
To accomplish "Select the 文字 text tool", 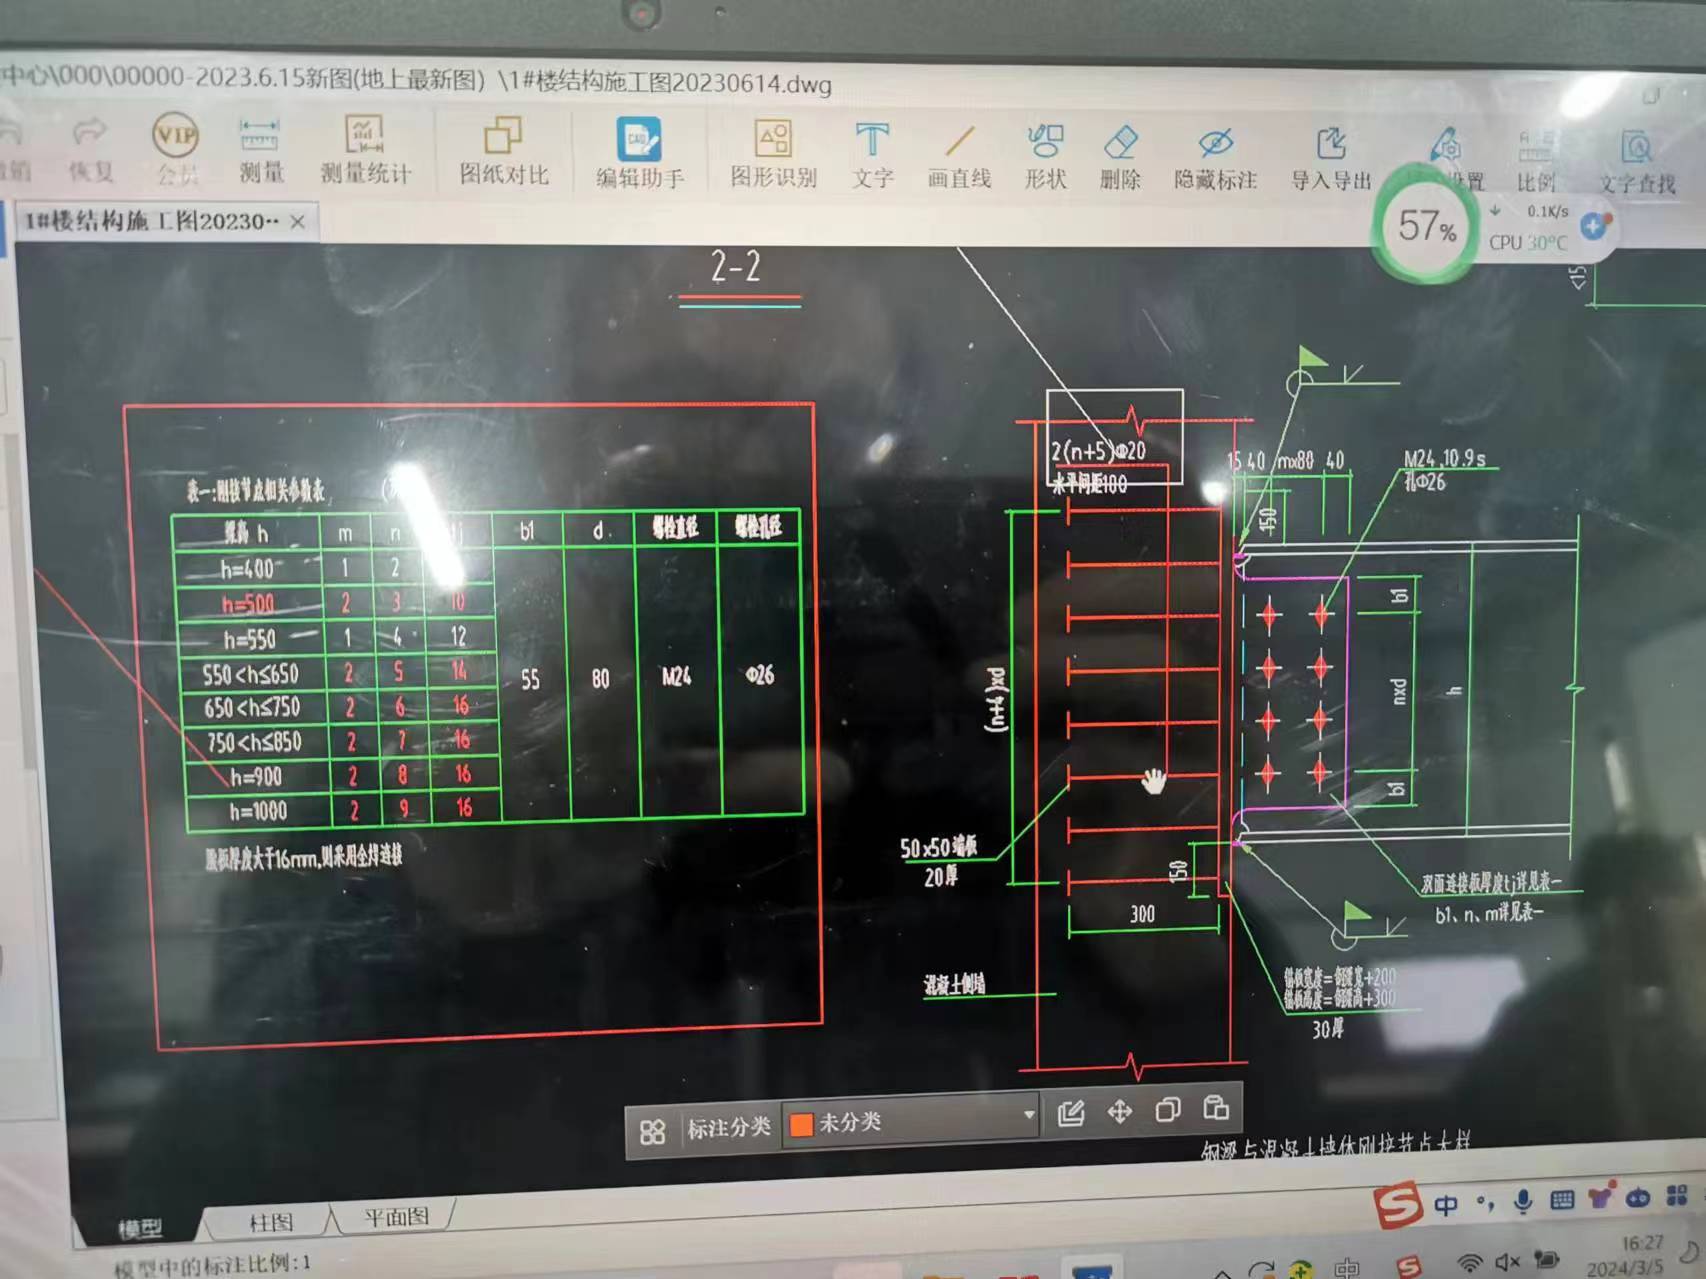I will 872,155.
